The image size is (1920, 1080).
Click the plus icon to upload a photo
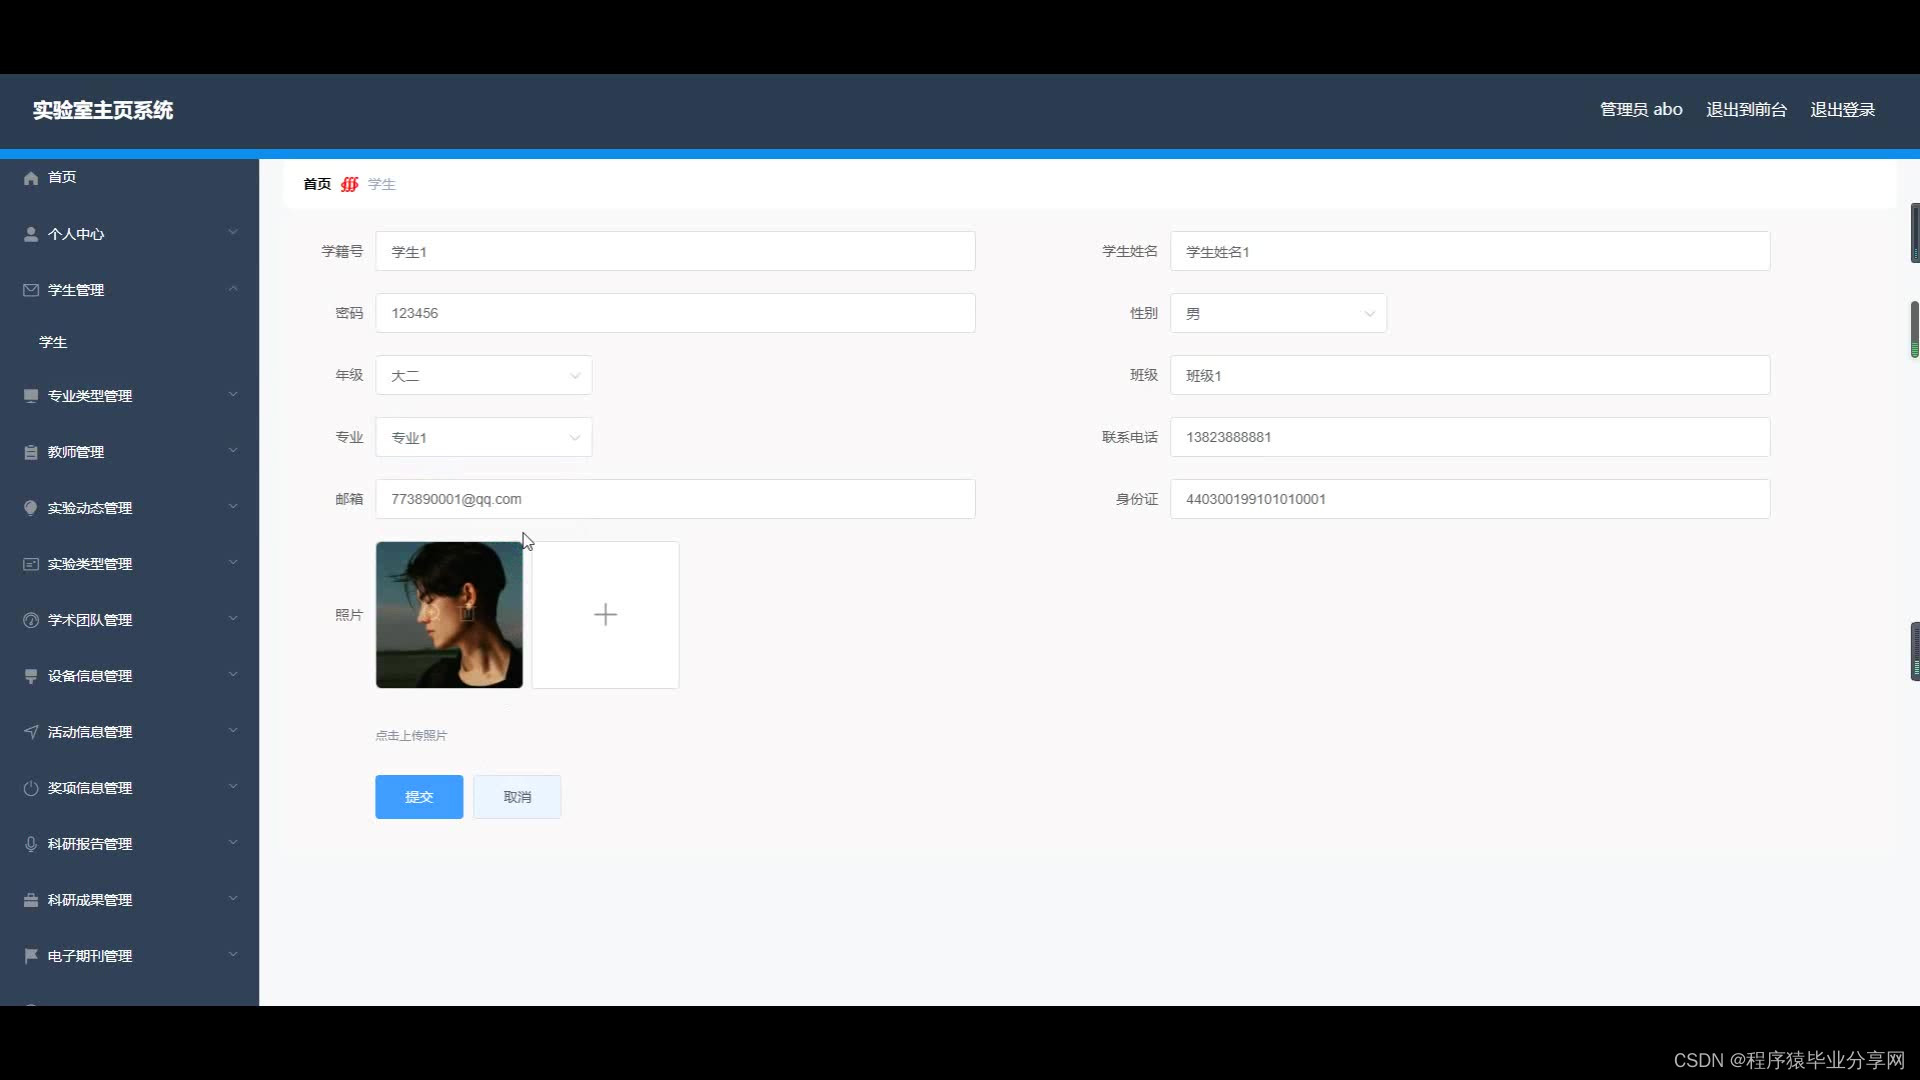(x=605, y=615)
